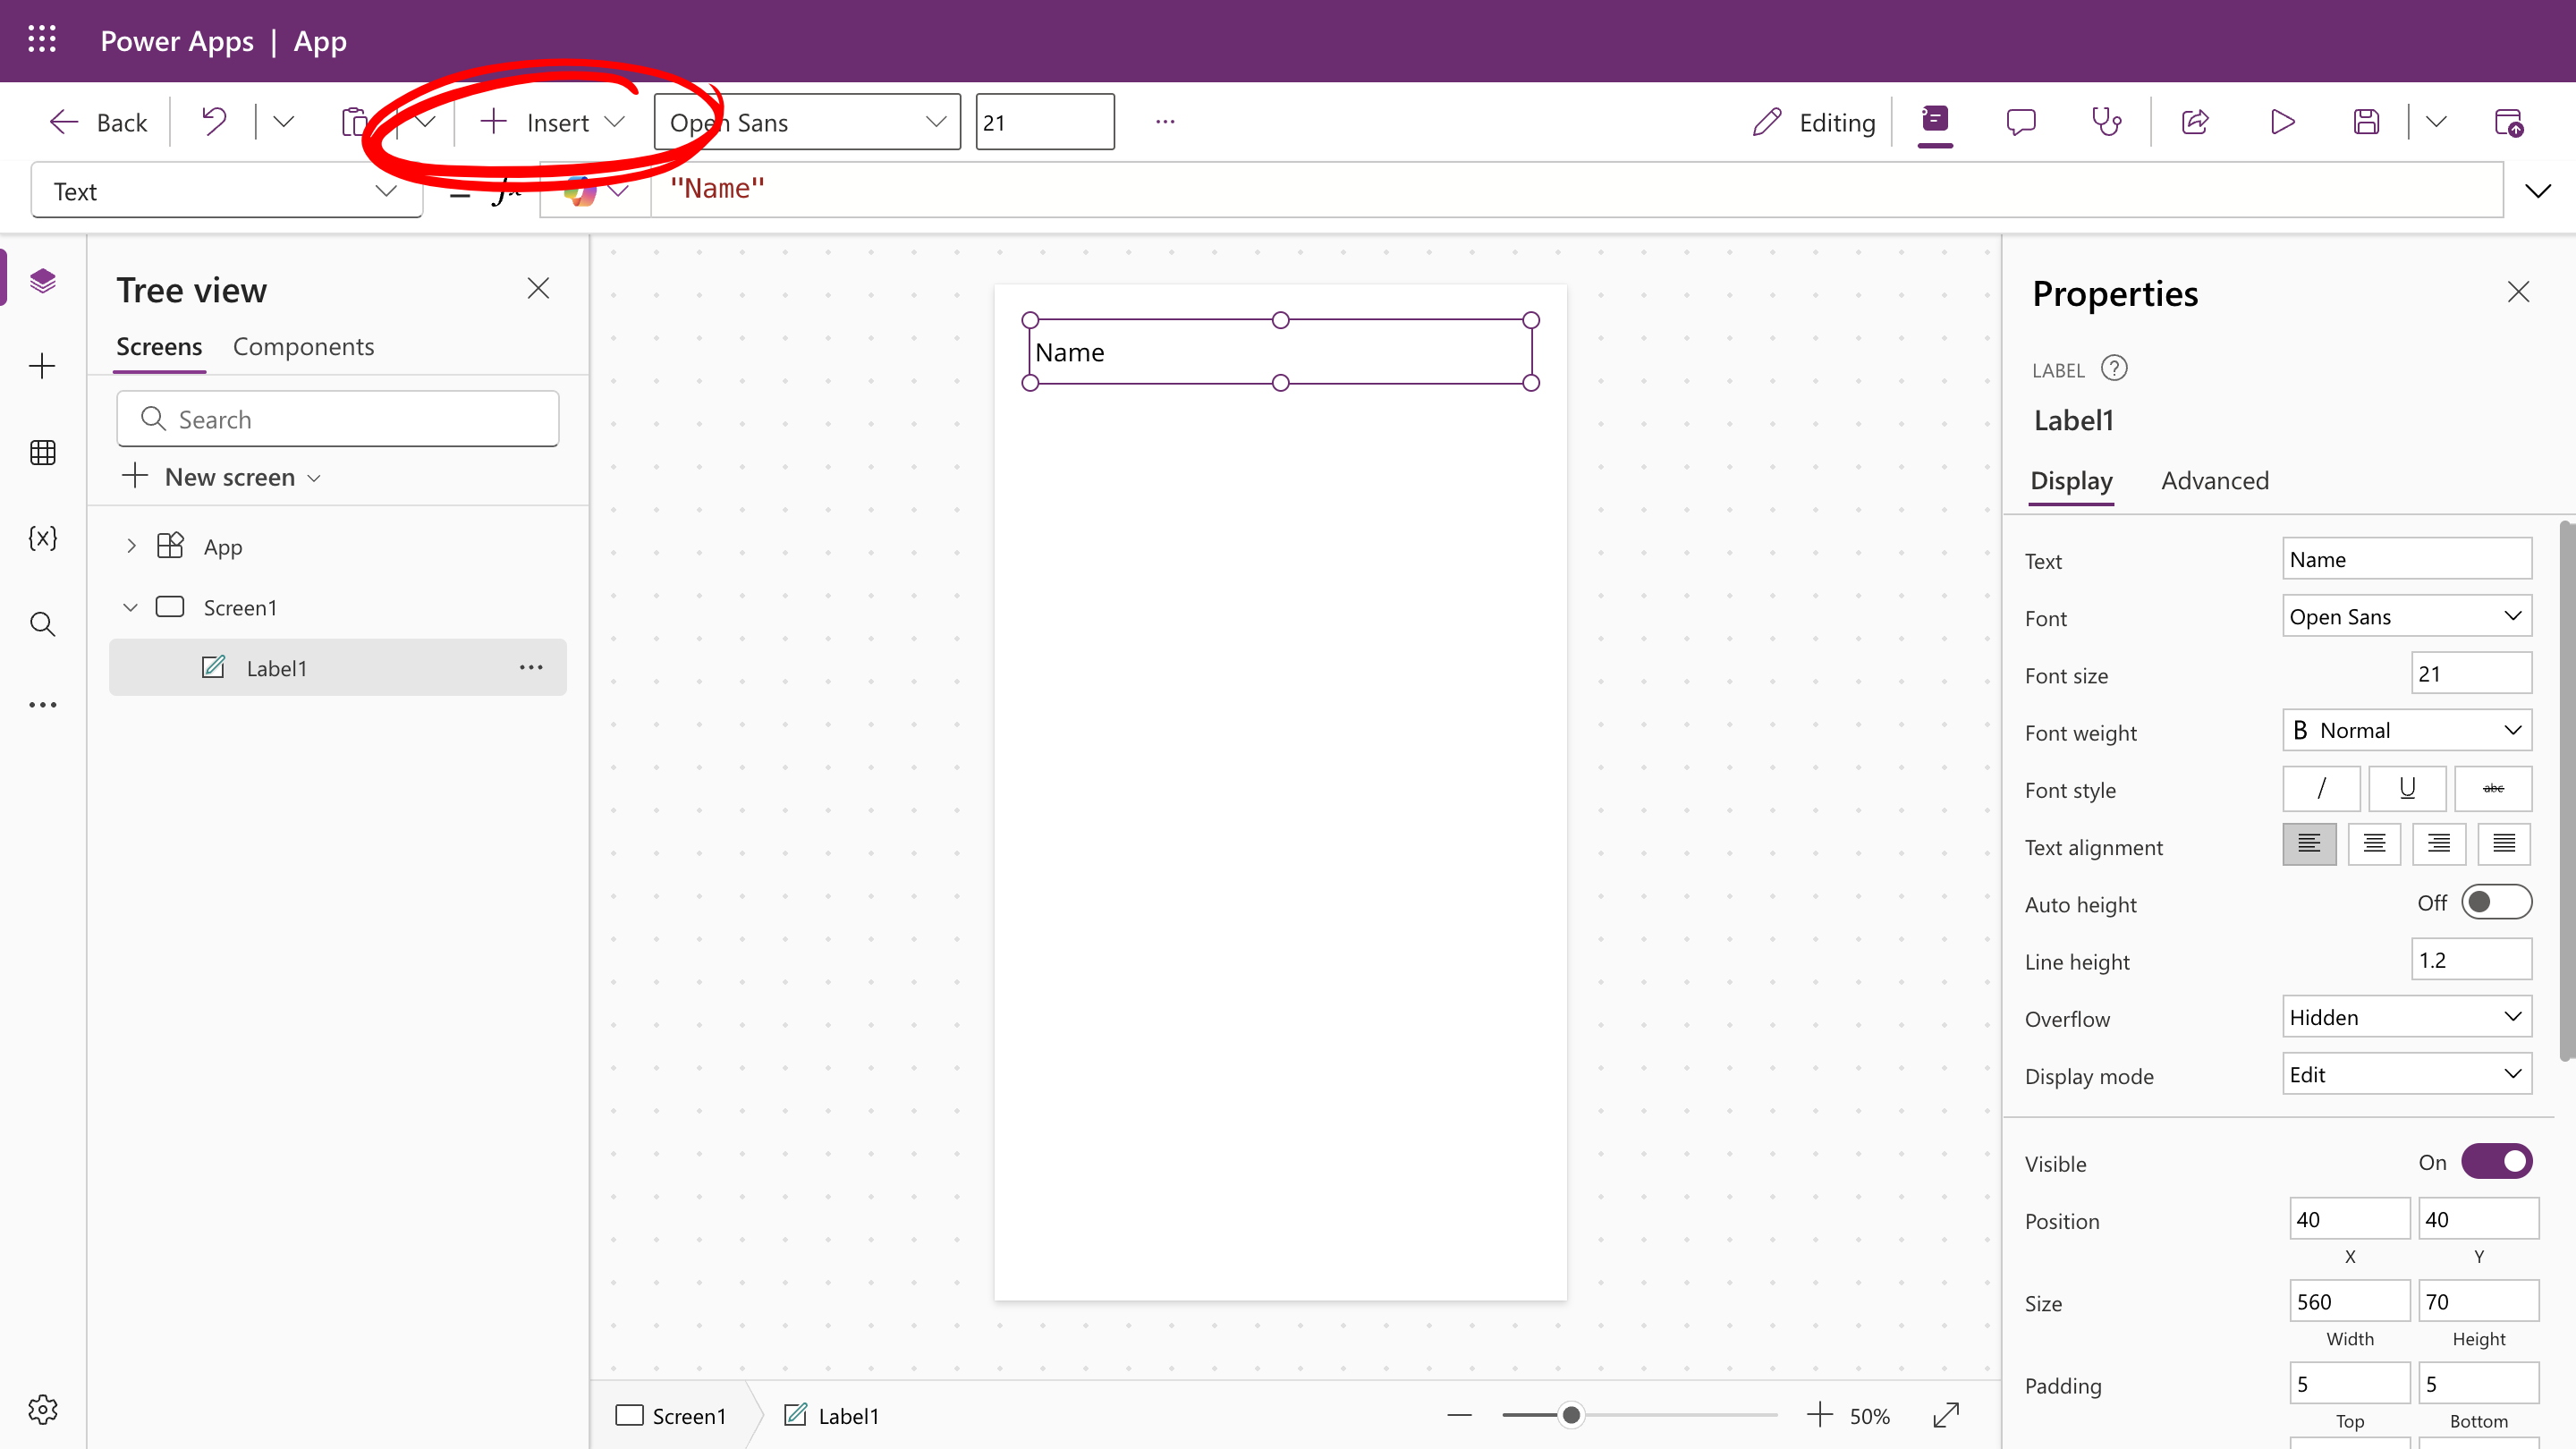Click the Comments speech bubble icon
Viewport: 2576px width, 1449px height.
(2020, 122)
